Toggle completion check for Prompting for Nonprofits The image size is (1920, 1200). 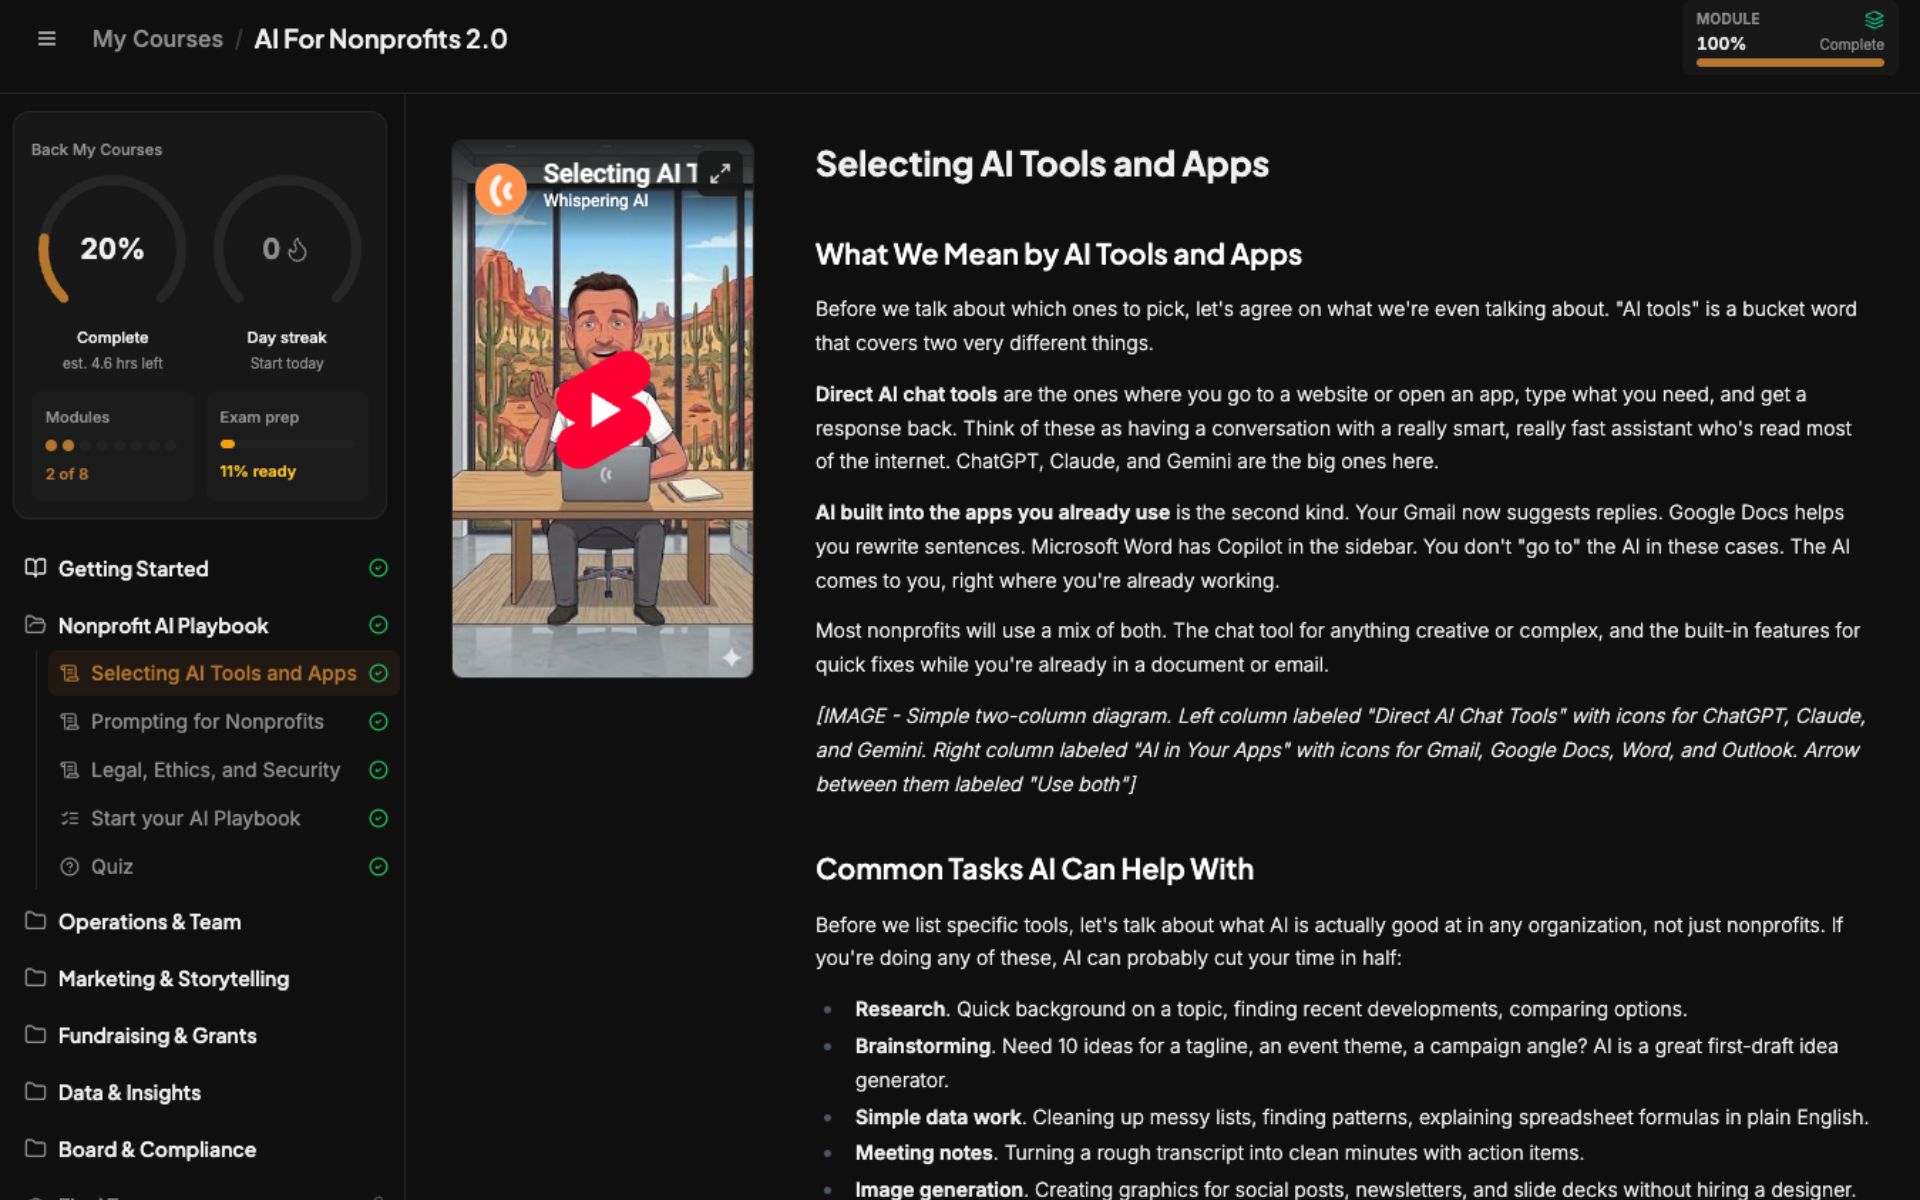click(x=378, y=722)
